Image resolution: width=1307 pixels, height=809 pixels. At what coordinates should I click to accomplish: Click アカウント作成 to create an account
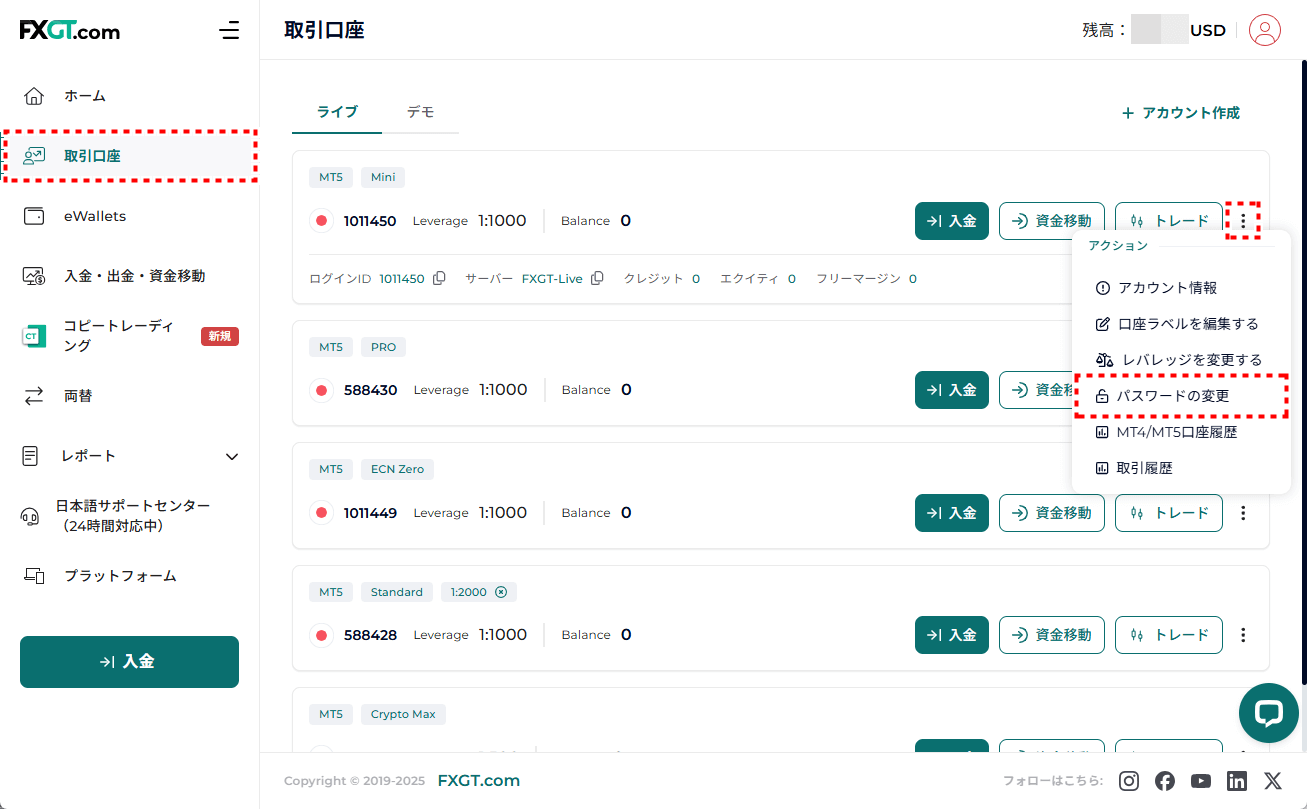(x=1180, y=113)
